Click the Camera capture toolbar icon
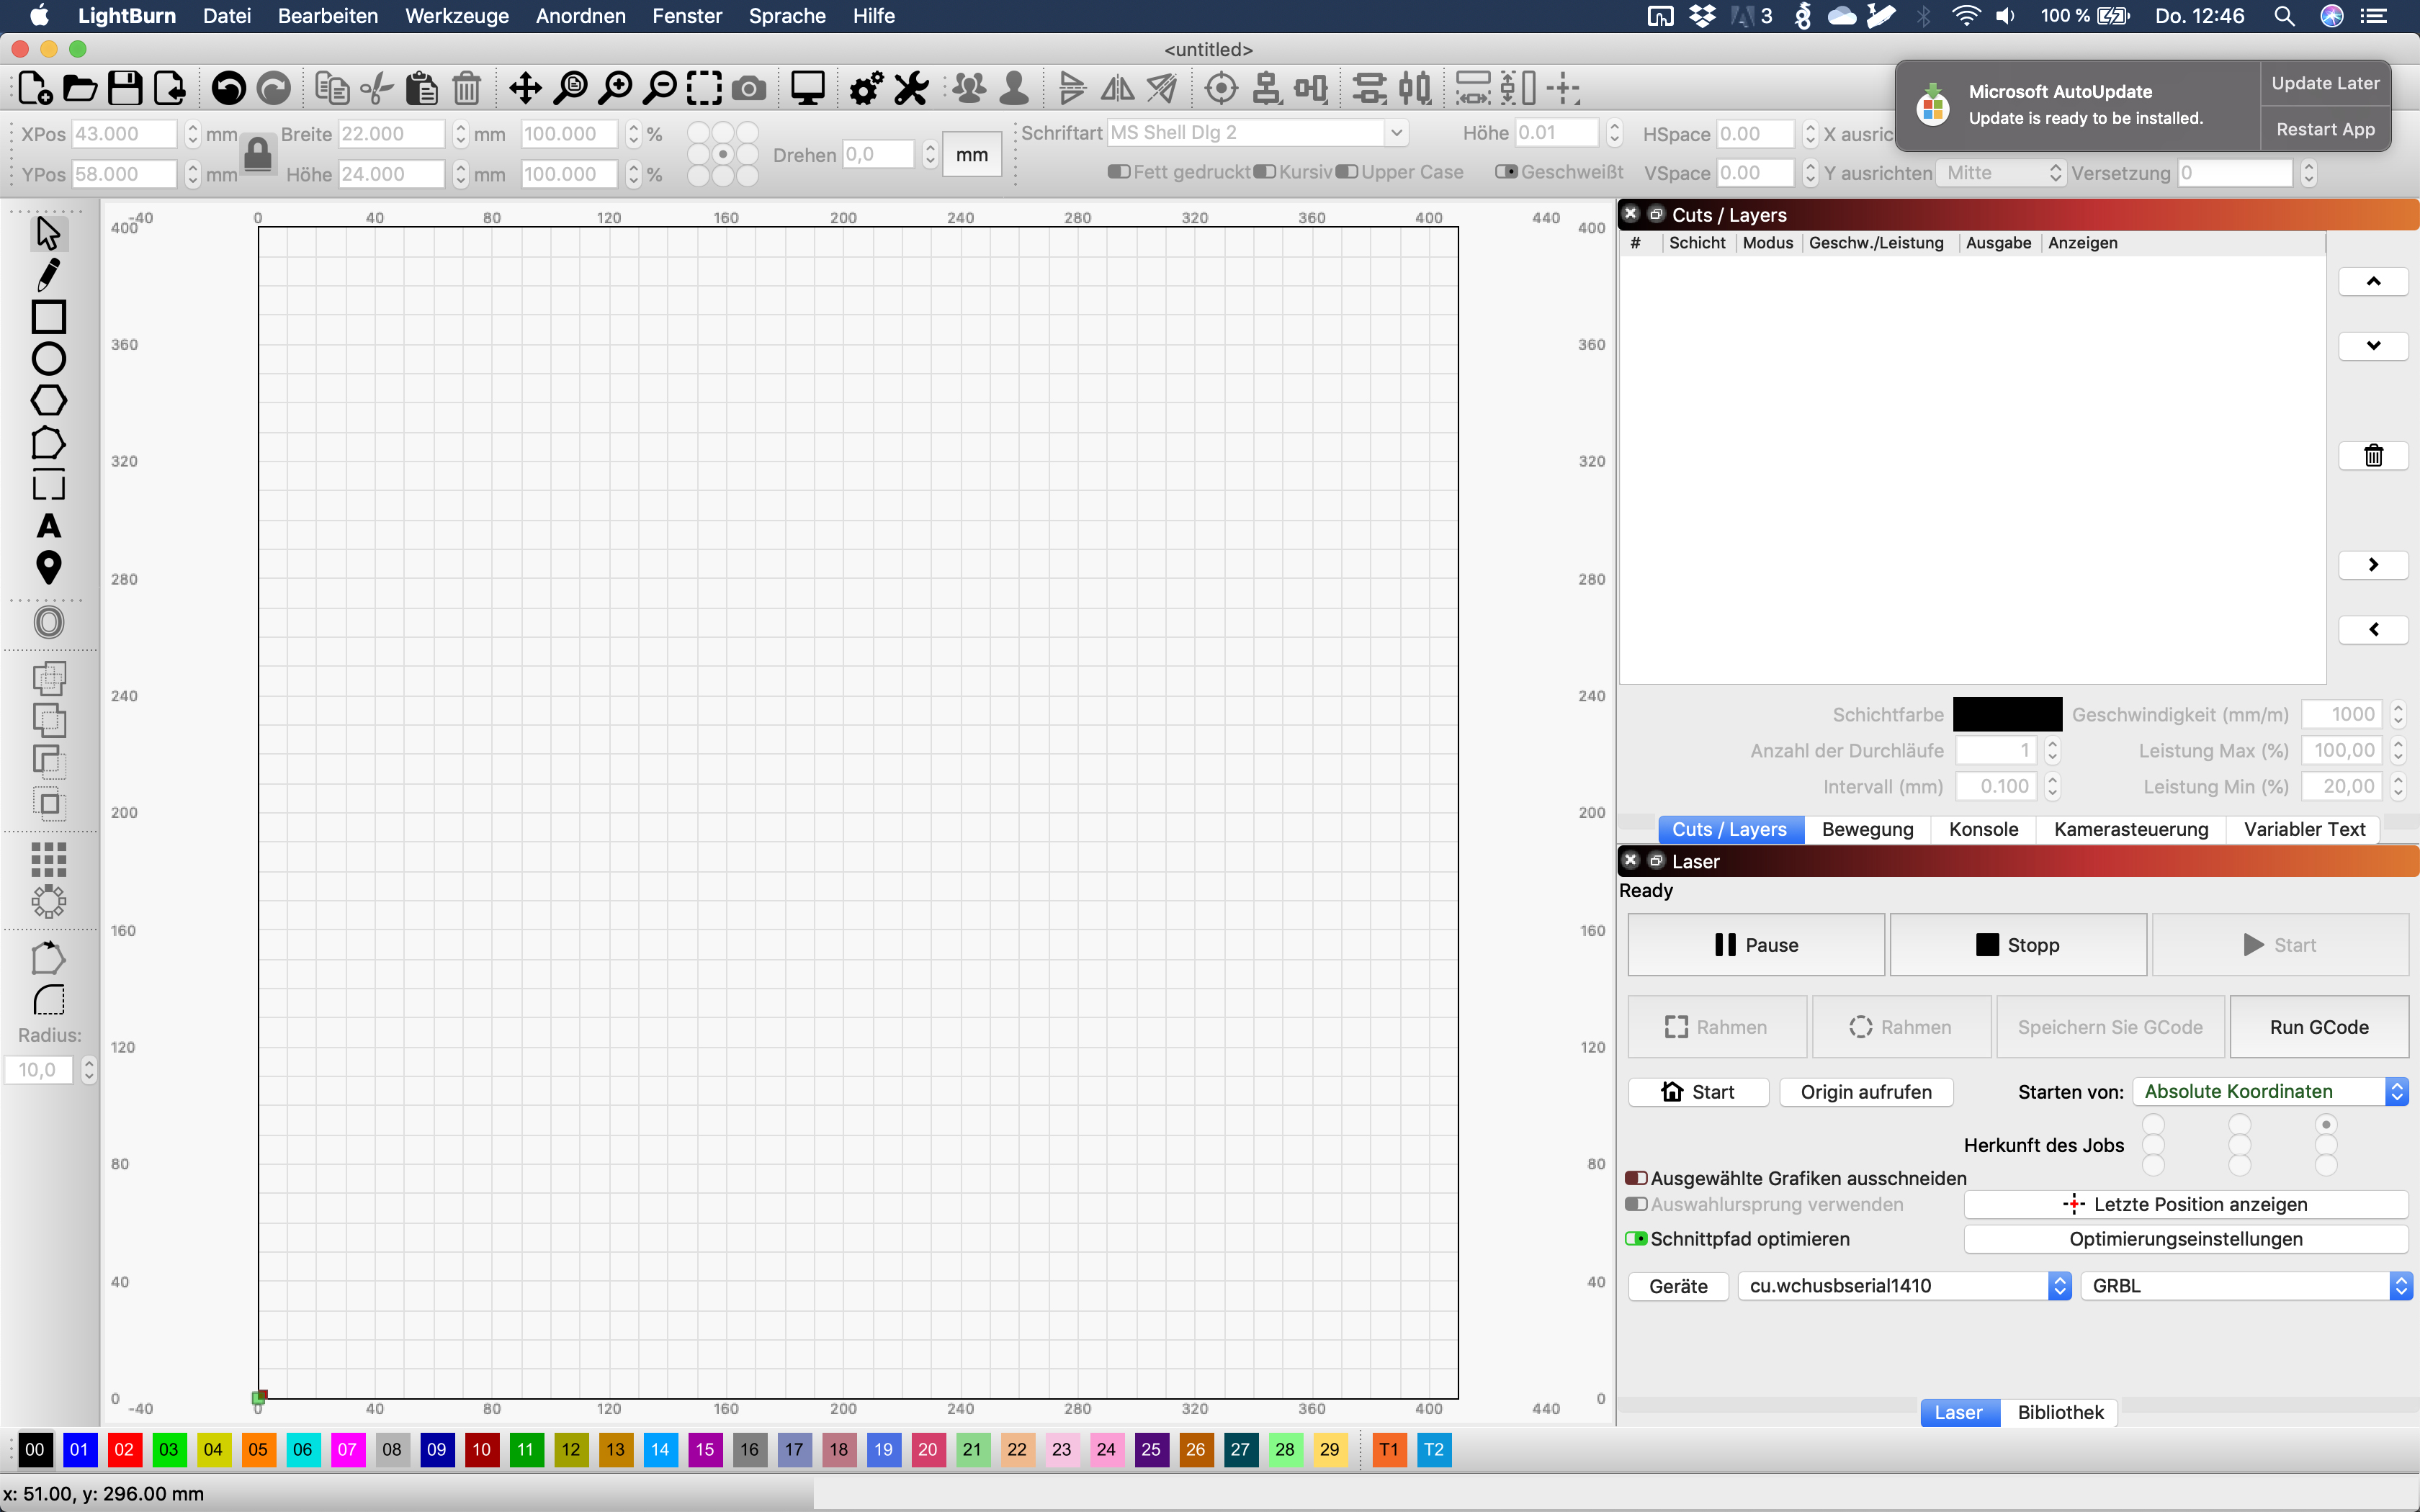Image resolution: width=2420 pixels, height=1512 pixels. point(749,88)
